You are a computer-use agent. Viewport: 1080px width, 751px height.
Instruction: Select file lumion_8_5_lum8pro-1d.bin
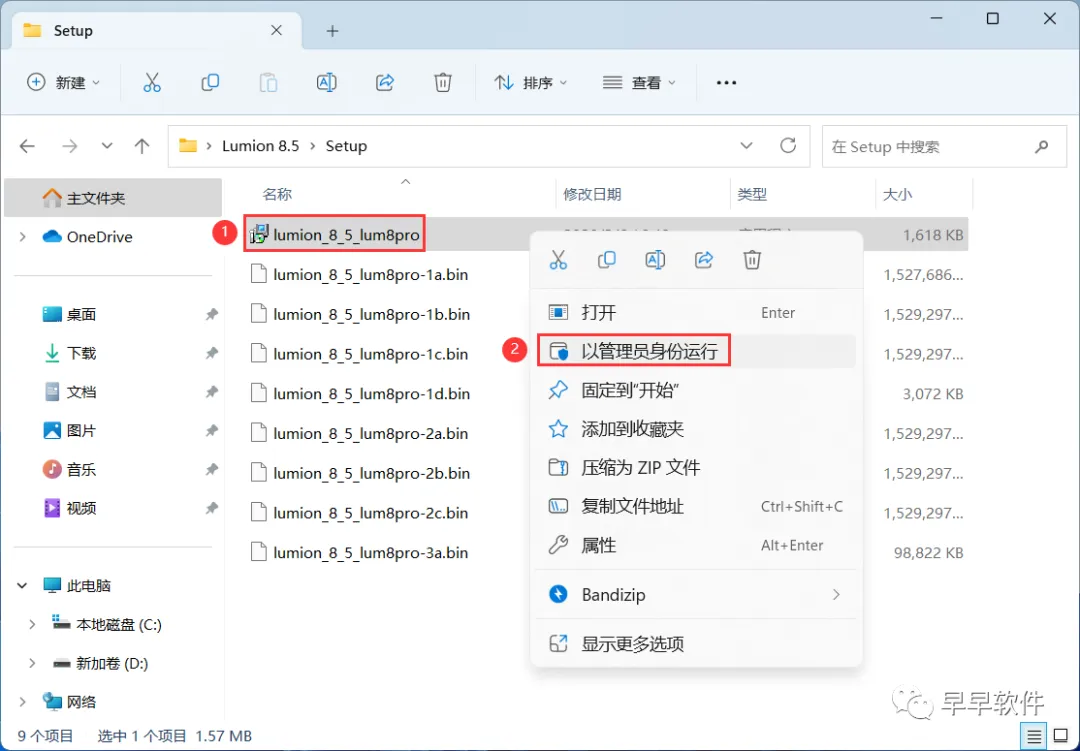pyautogui.click(x=360, y=394)
